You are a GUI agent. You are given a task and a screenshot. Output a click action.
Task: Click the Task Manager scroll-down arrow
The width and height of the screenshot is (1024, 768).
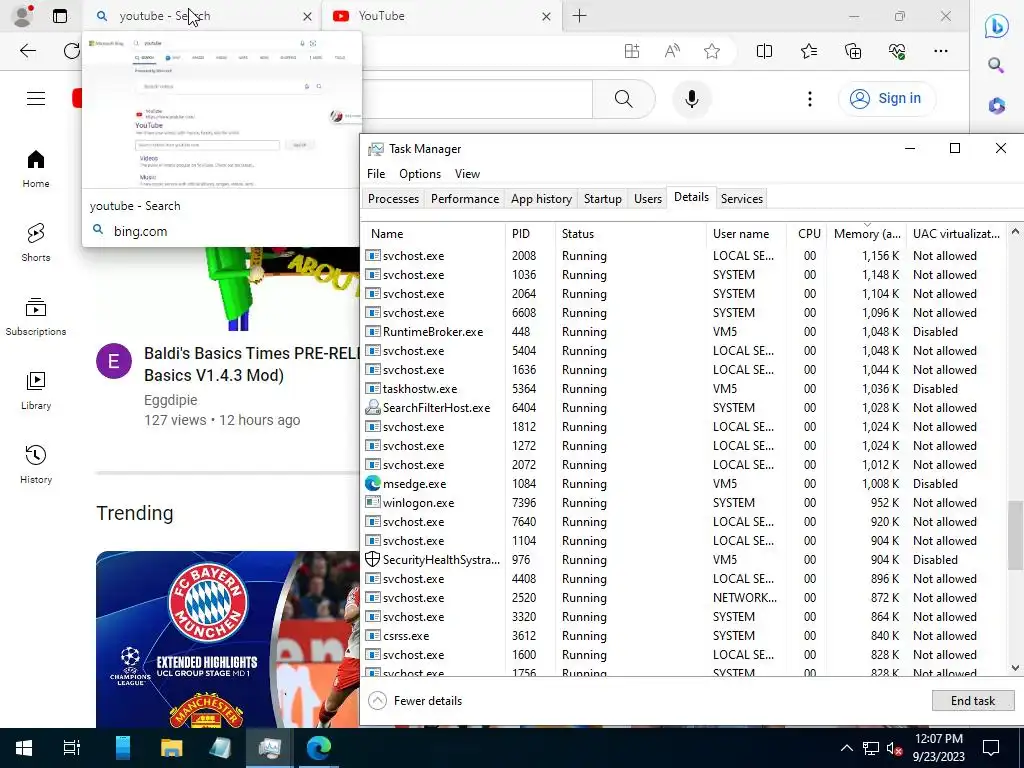pos(1015,667)
